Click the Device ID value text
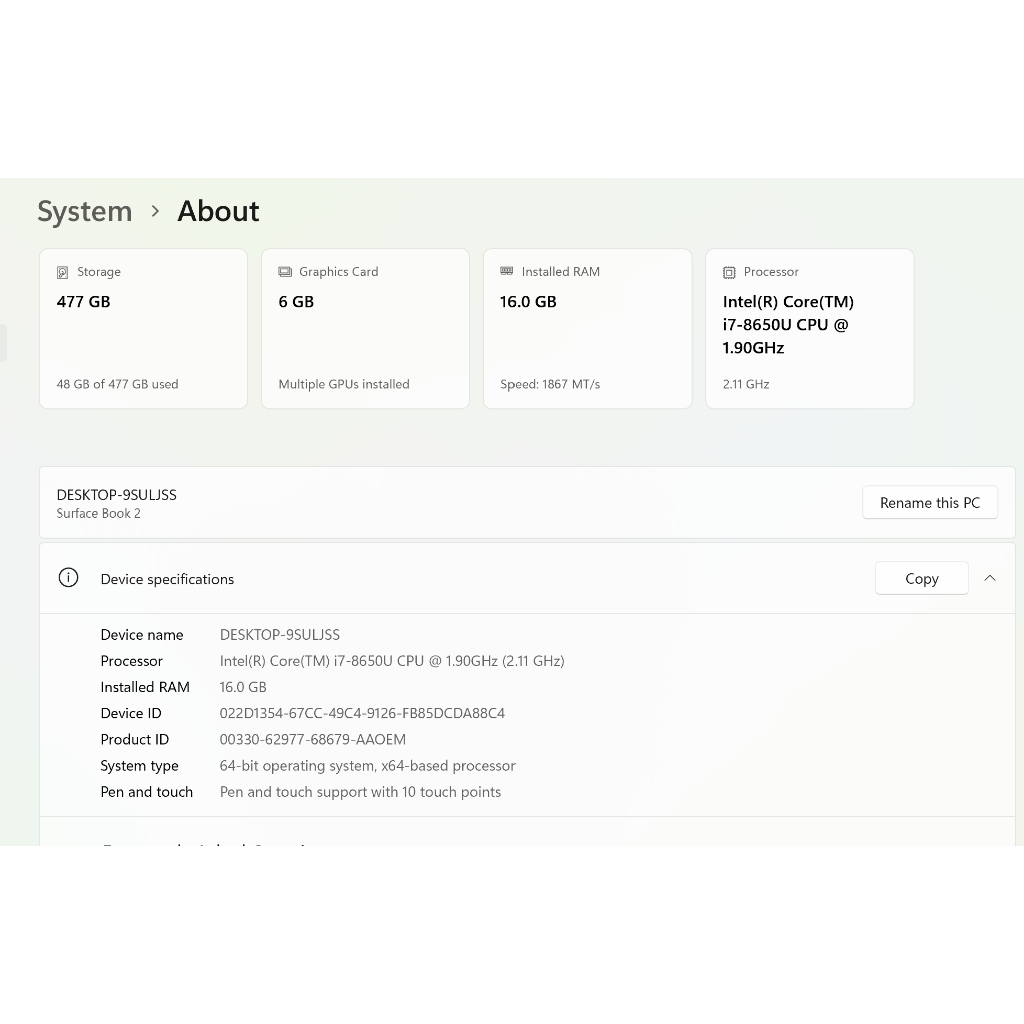 tap(362, 713)
